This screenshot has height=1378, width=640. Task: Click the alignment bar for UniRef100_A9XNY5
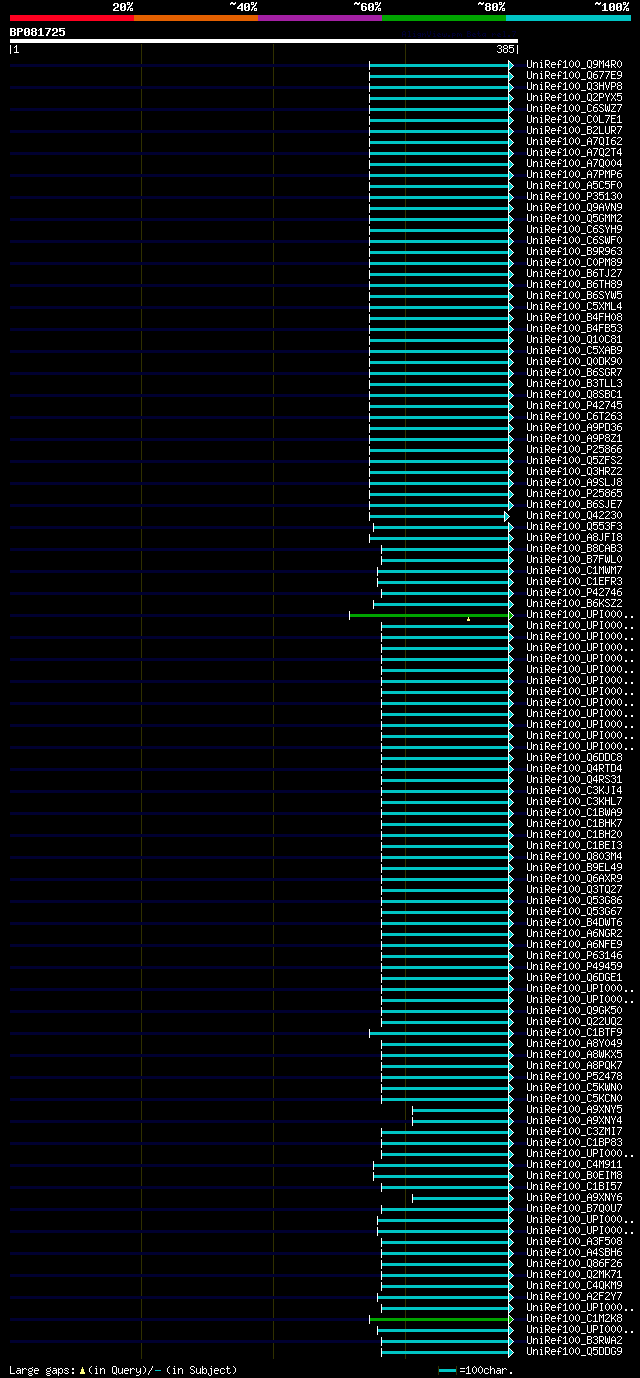pyautogui.click(x=462, y=1109)
